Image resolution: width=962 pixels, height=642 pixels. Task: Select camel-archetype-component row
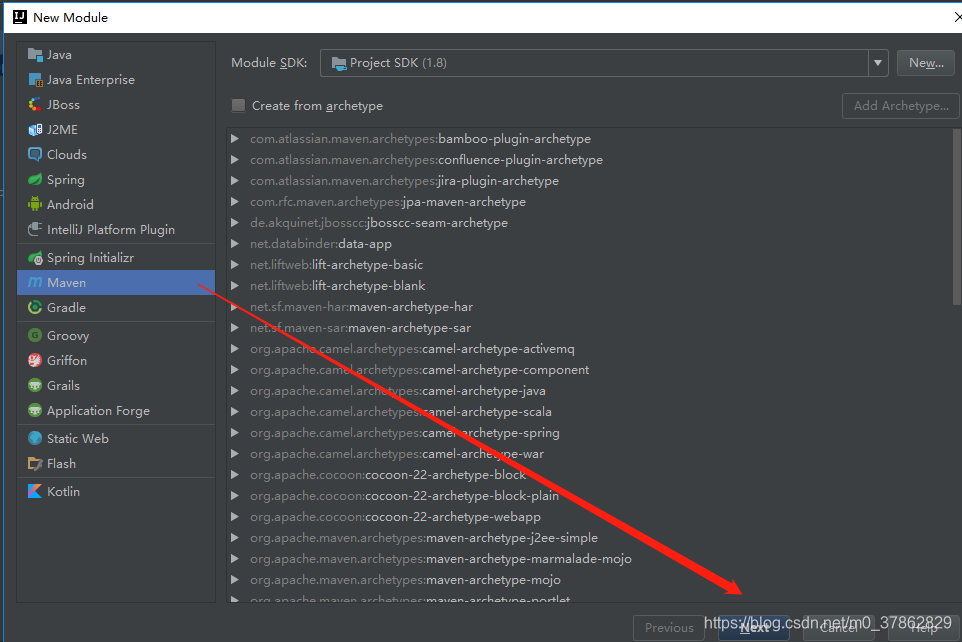589,369
